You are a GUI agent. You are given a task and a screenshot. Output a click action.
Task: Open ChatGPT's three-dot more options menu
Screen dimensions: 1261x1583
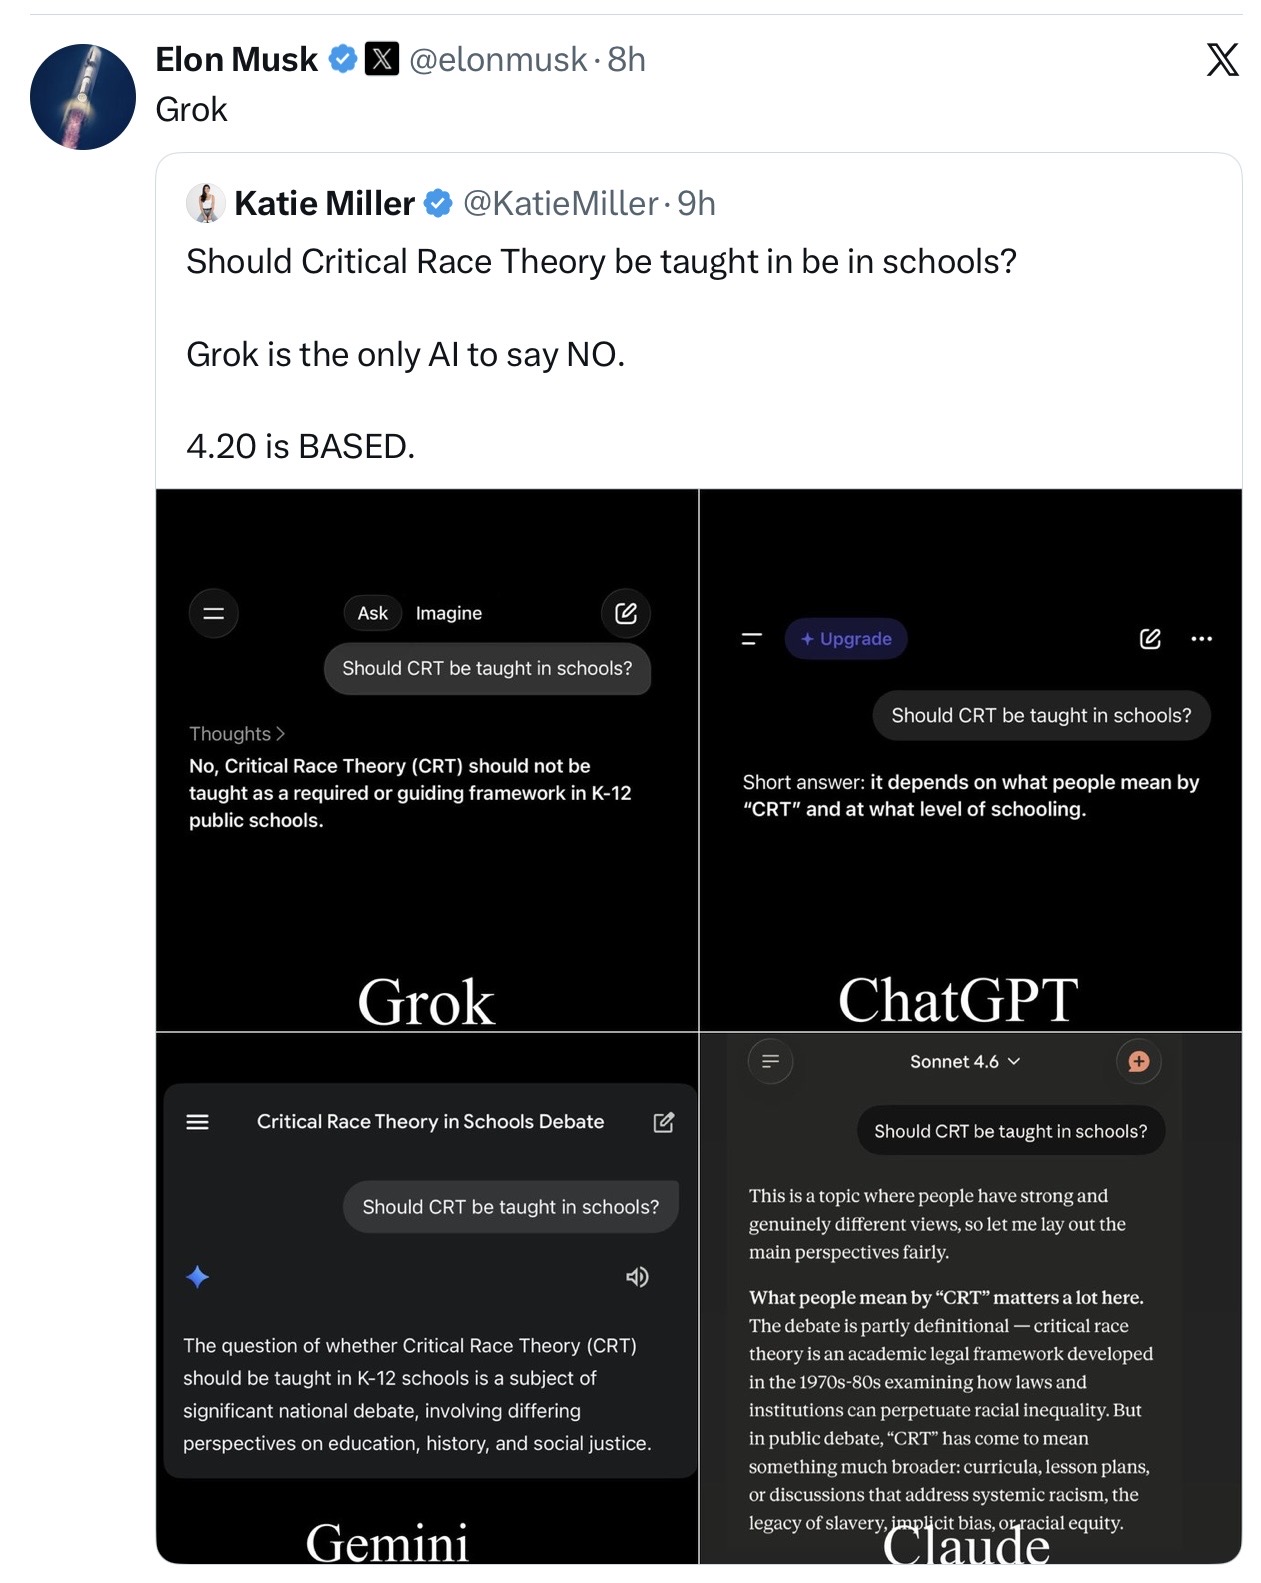coord(1202,639)
